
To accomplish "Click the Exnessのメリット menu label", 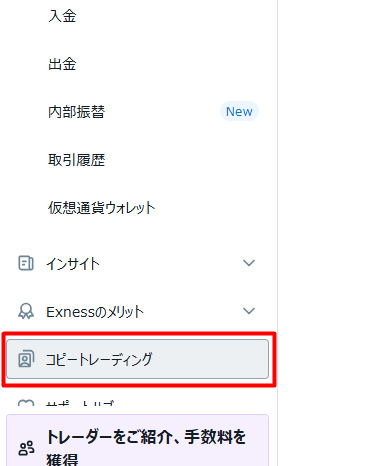I will 95,312.
